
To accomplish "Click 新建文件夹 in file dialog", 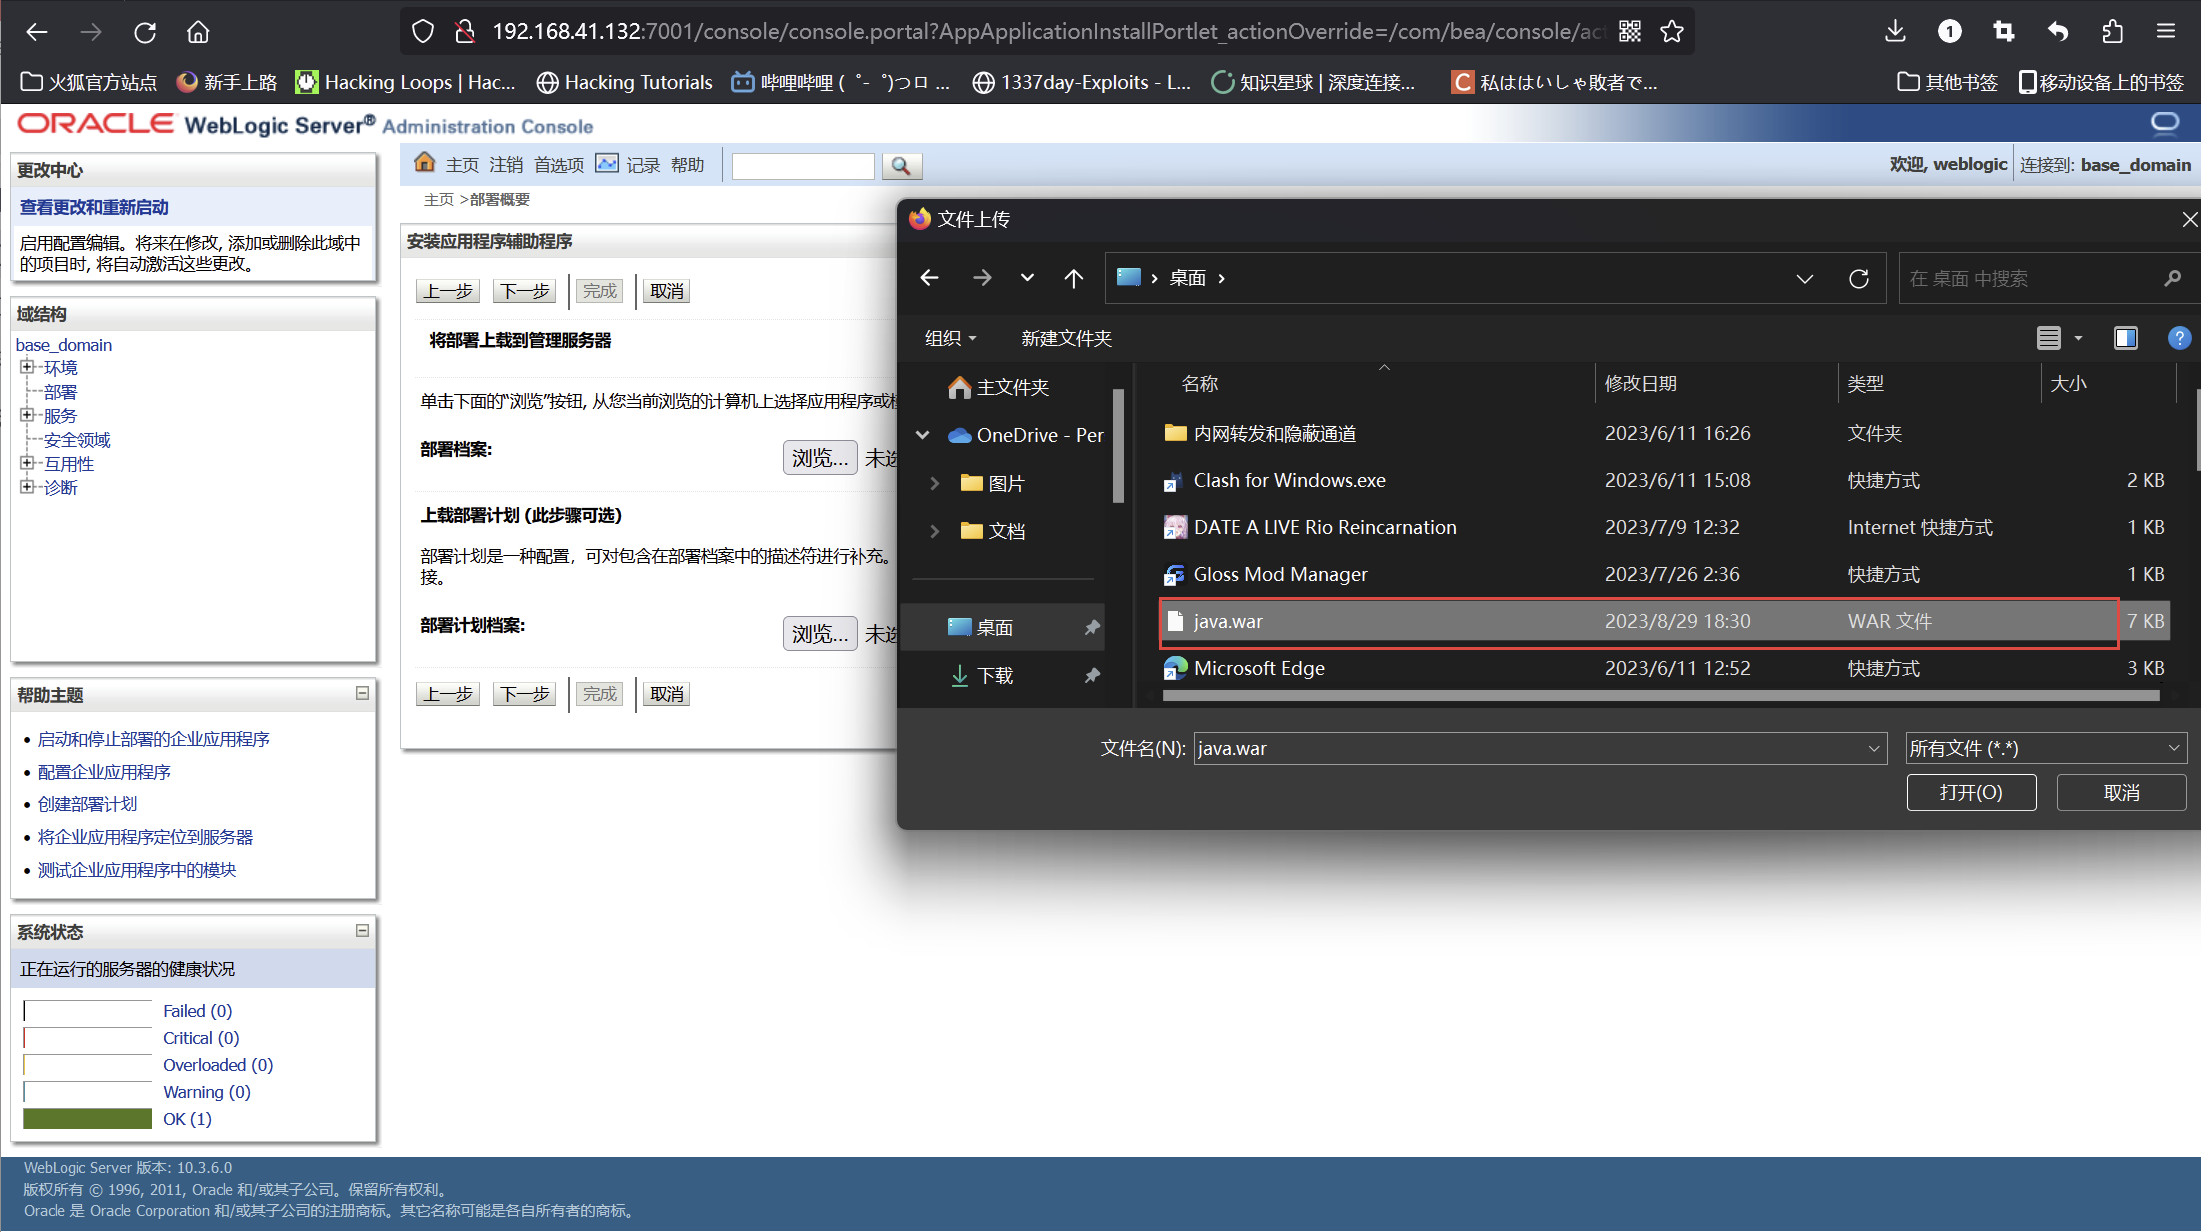I will 1066,338.
